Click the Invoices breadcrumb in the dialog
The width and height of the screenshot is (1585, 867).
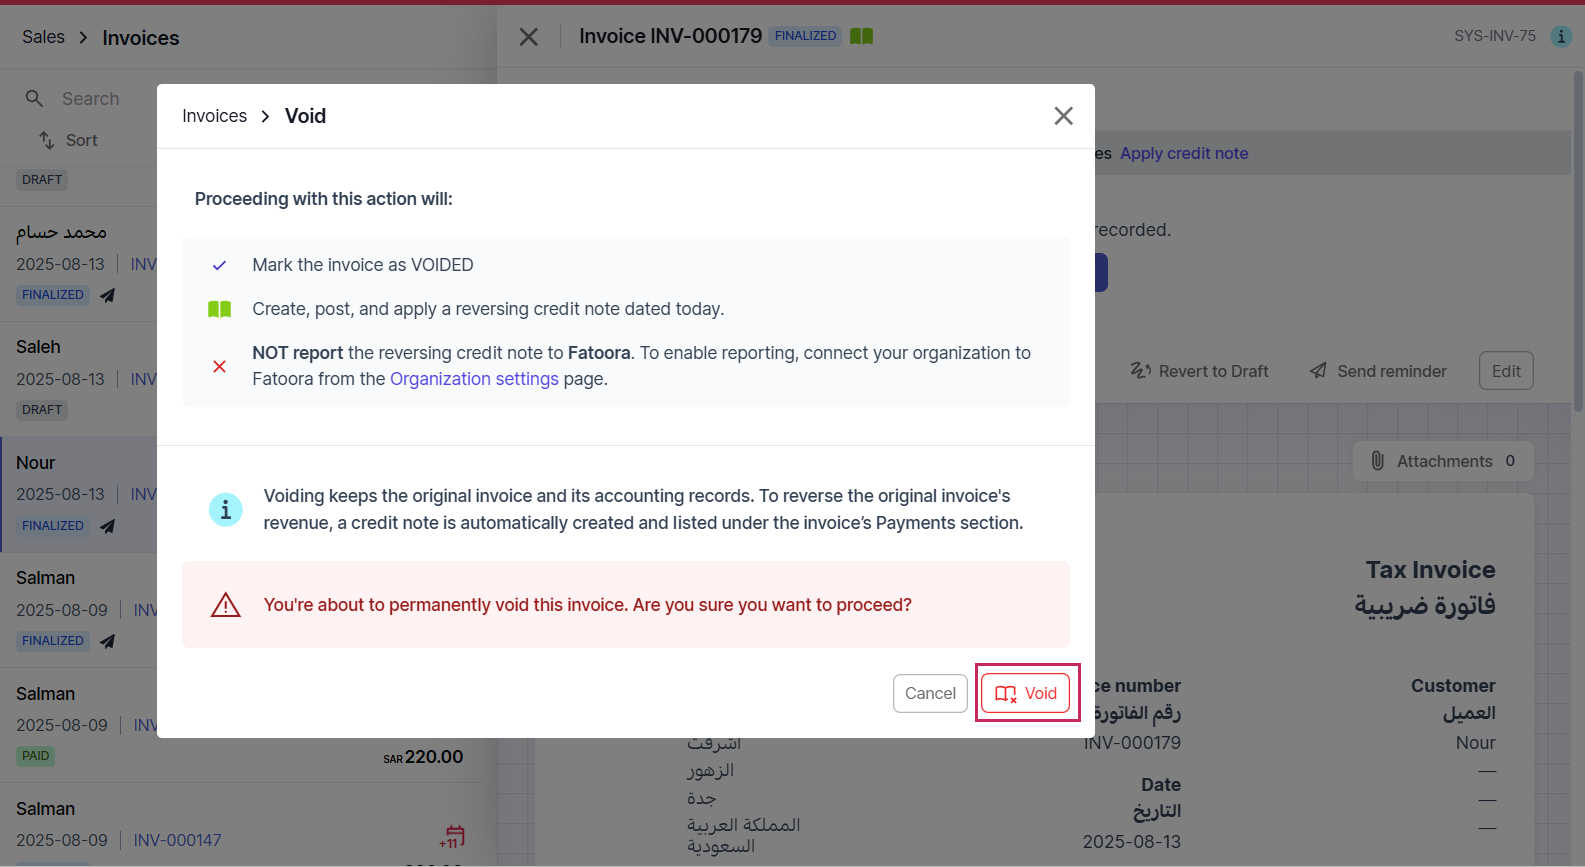pyautogui.click(x=214, y=116)
